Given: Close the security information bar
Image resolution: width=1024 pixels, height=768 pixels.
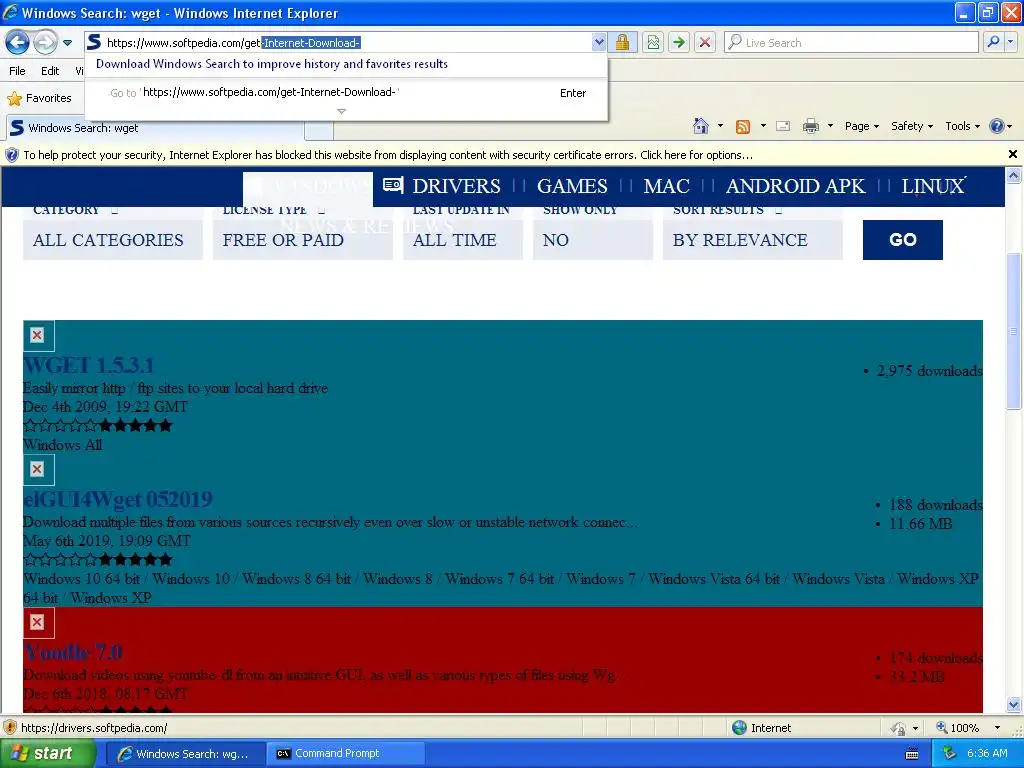Looking at the screenshot, I should tap(1012, 154).
